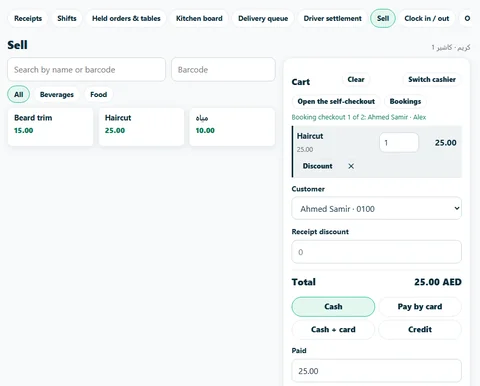Go to Delivery queue tab
The width and height of the screenshot is (480, 386).
coord(263,18)
